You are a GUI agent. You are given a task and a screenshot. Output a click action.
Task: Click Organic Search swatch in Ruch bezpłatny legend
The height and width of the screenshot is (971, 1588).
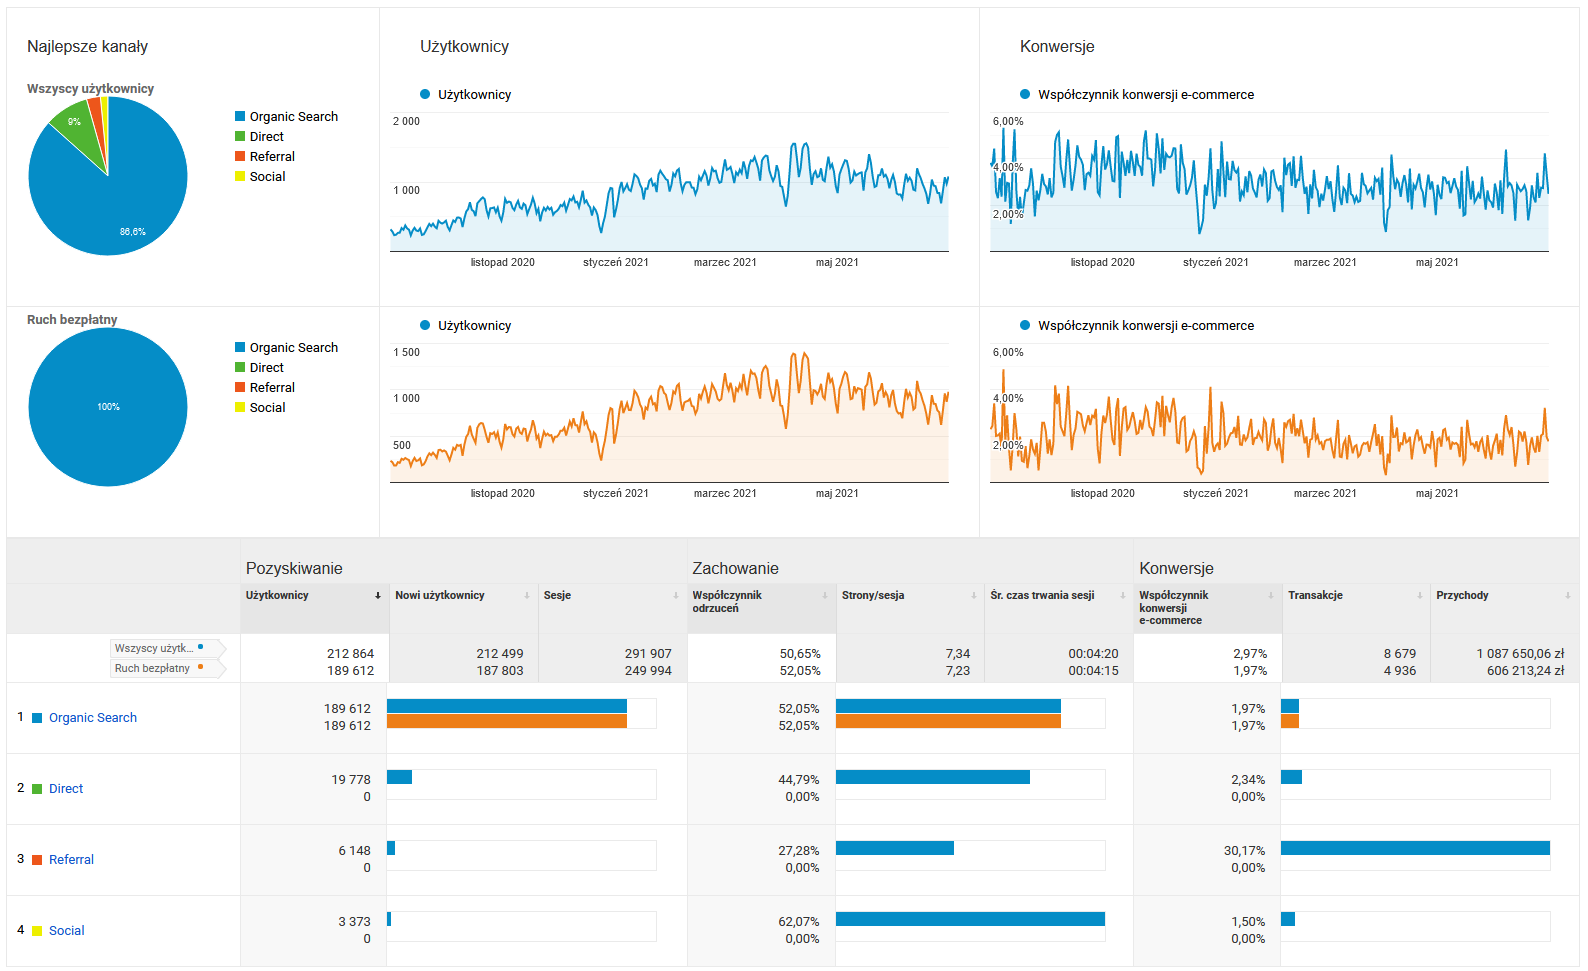[x=240, y=348]
